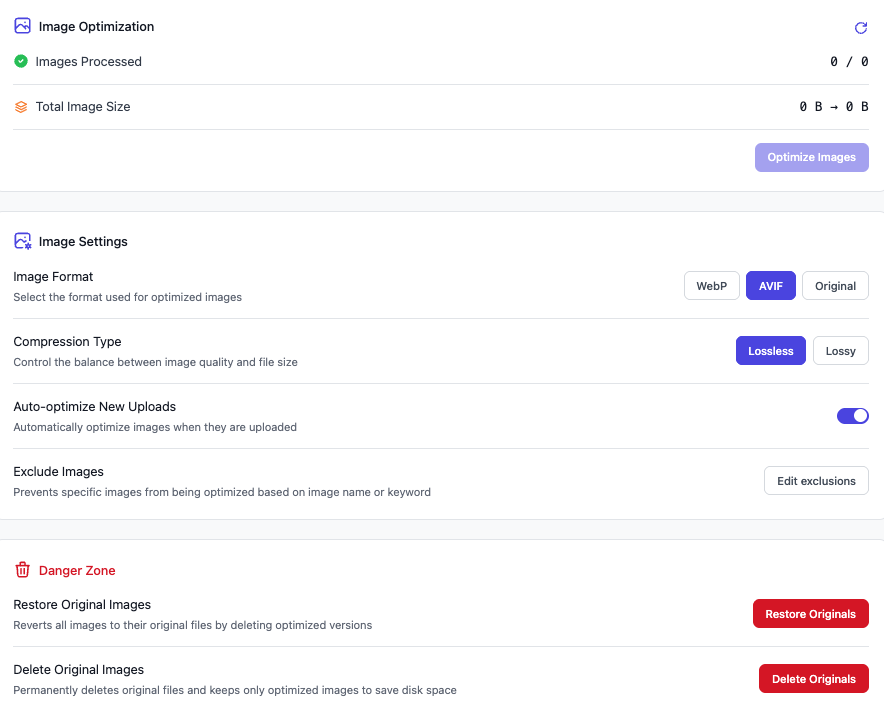Switch compression type to Lossy
This screenshot has width=884, height=711.
coord(840,351)
